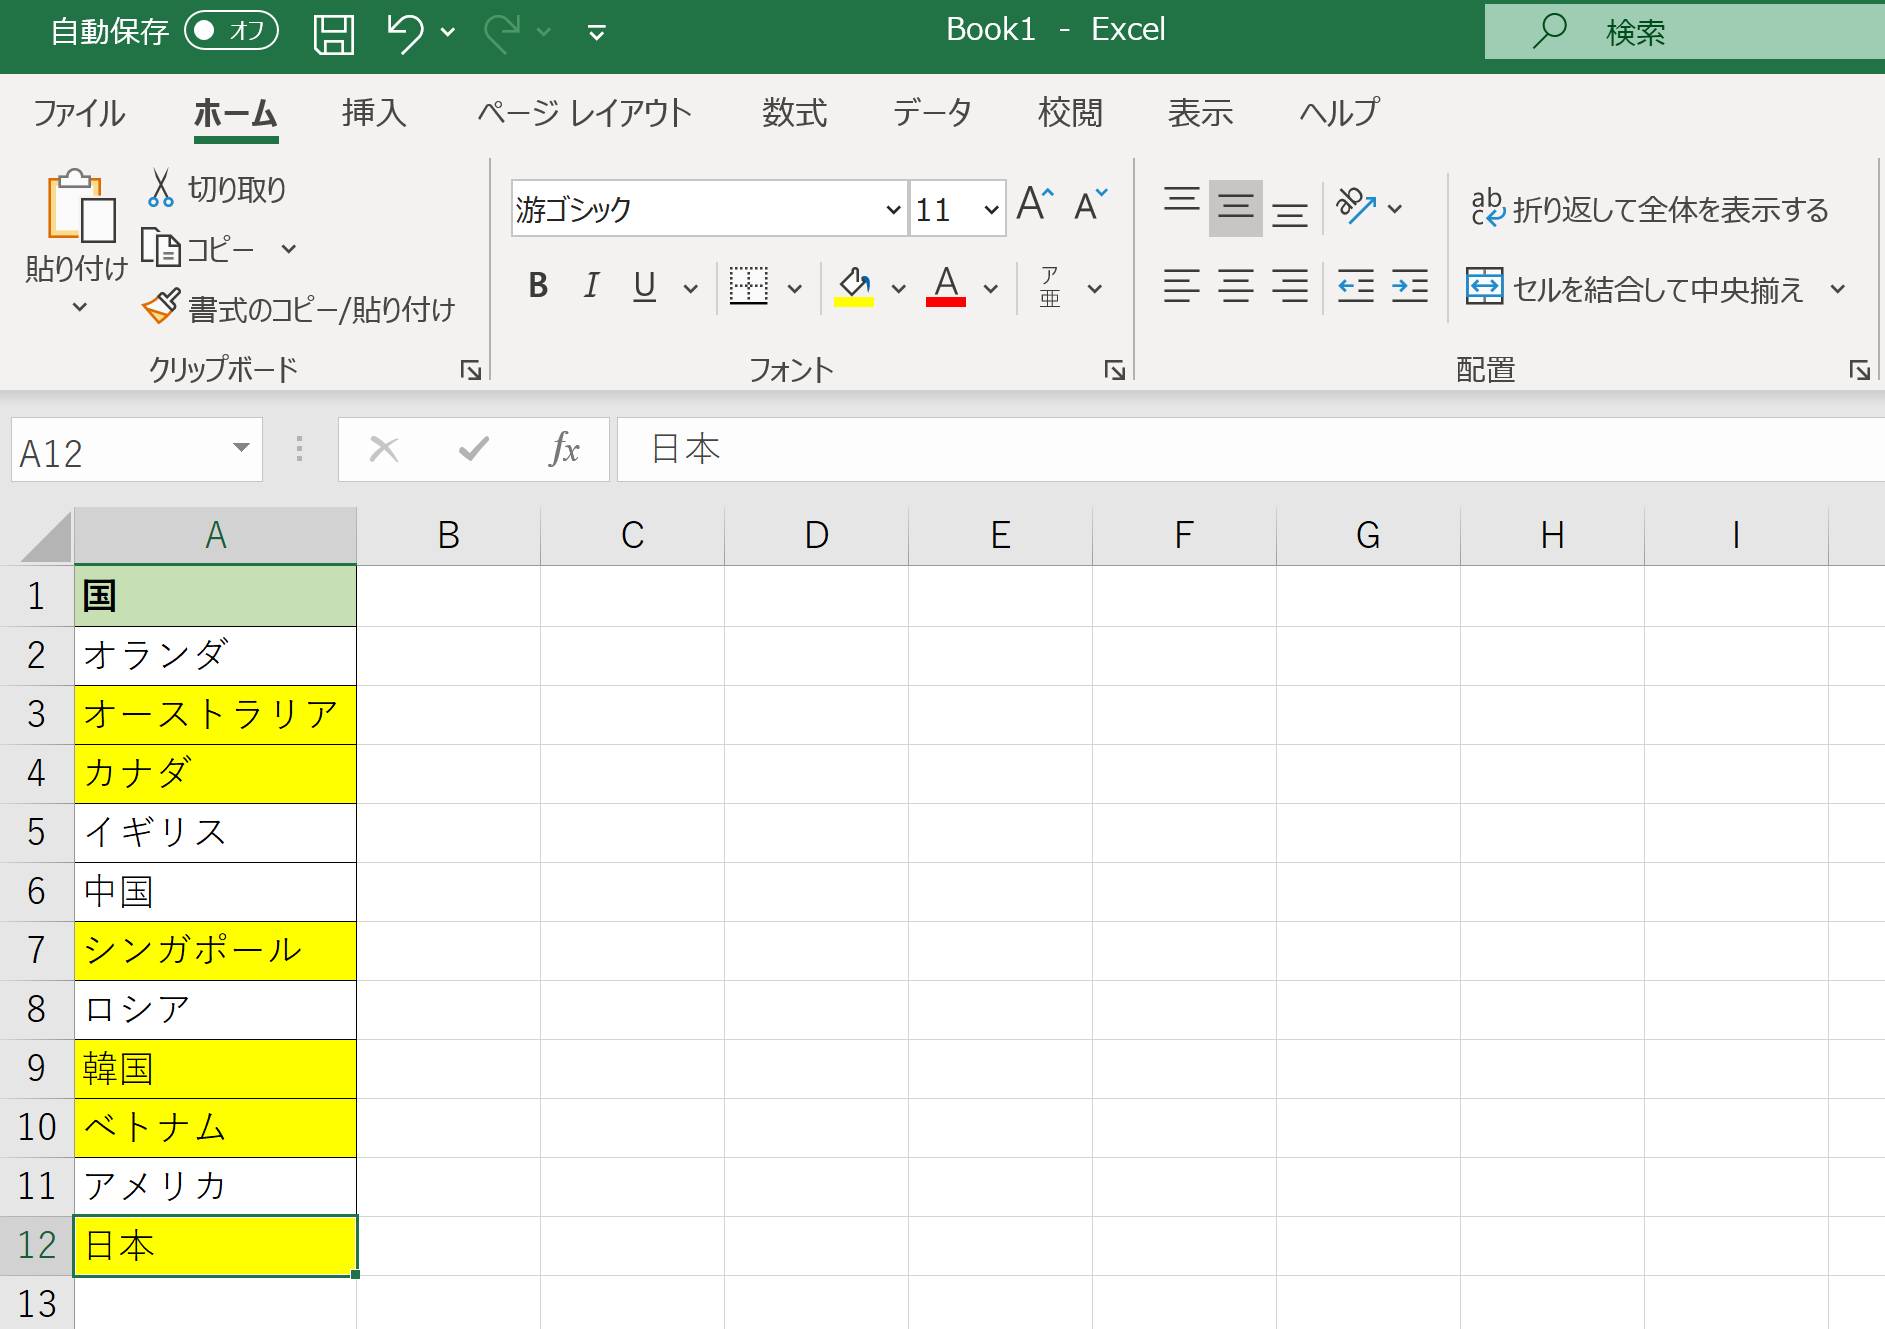Open the ヘルプ tab

tap(1339, 113)
